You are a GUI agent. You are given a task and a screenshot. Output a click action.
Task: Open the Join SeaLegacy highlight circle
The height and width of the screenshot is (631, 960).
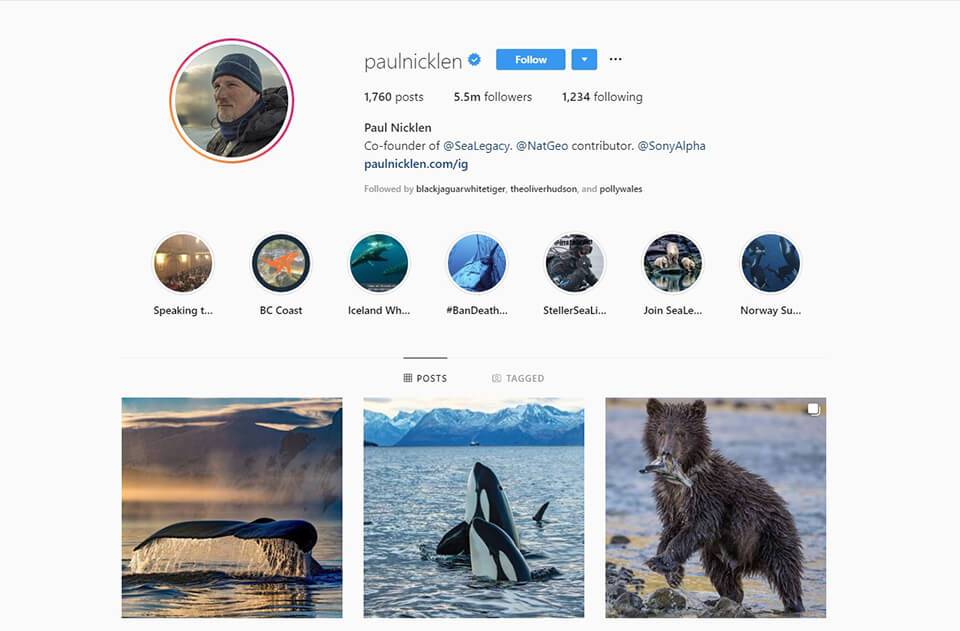pos(673,263)
